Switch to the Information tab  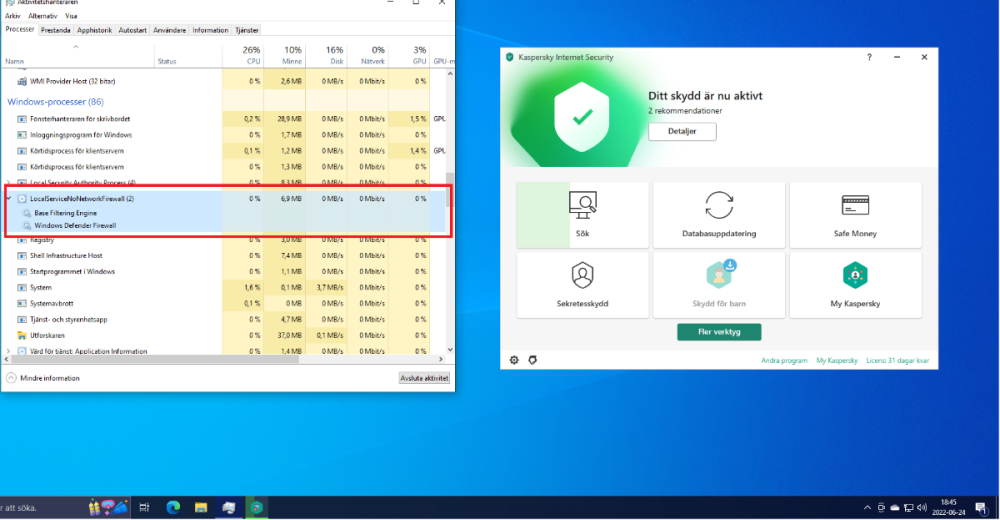tap(210, 30)
